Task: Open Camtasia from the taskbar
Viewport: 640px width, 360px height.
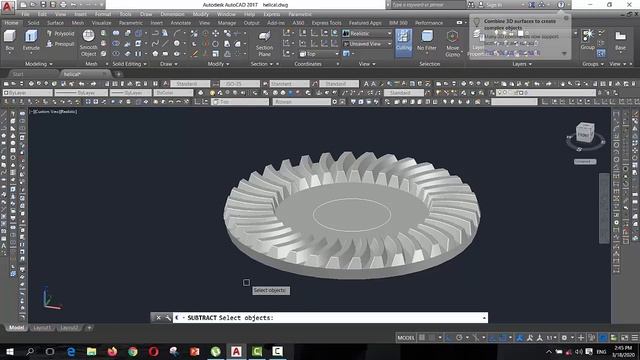Action: point(257,351)
